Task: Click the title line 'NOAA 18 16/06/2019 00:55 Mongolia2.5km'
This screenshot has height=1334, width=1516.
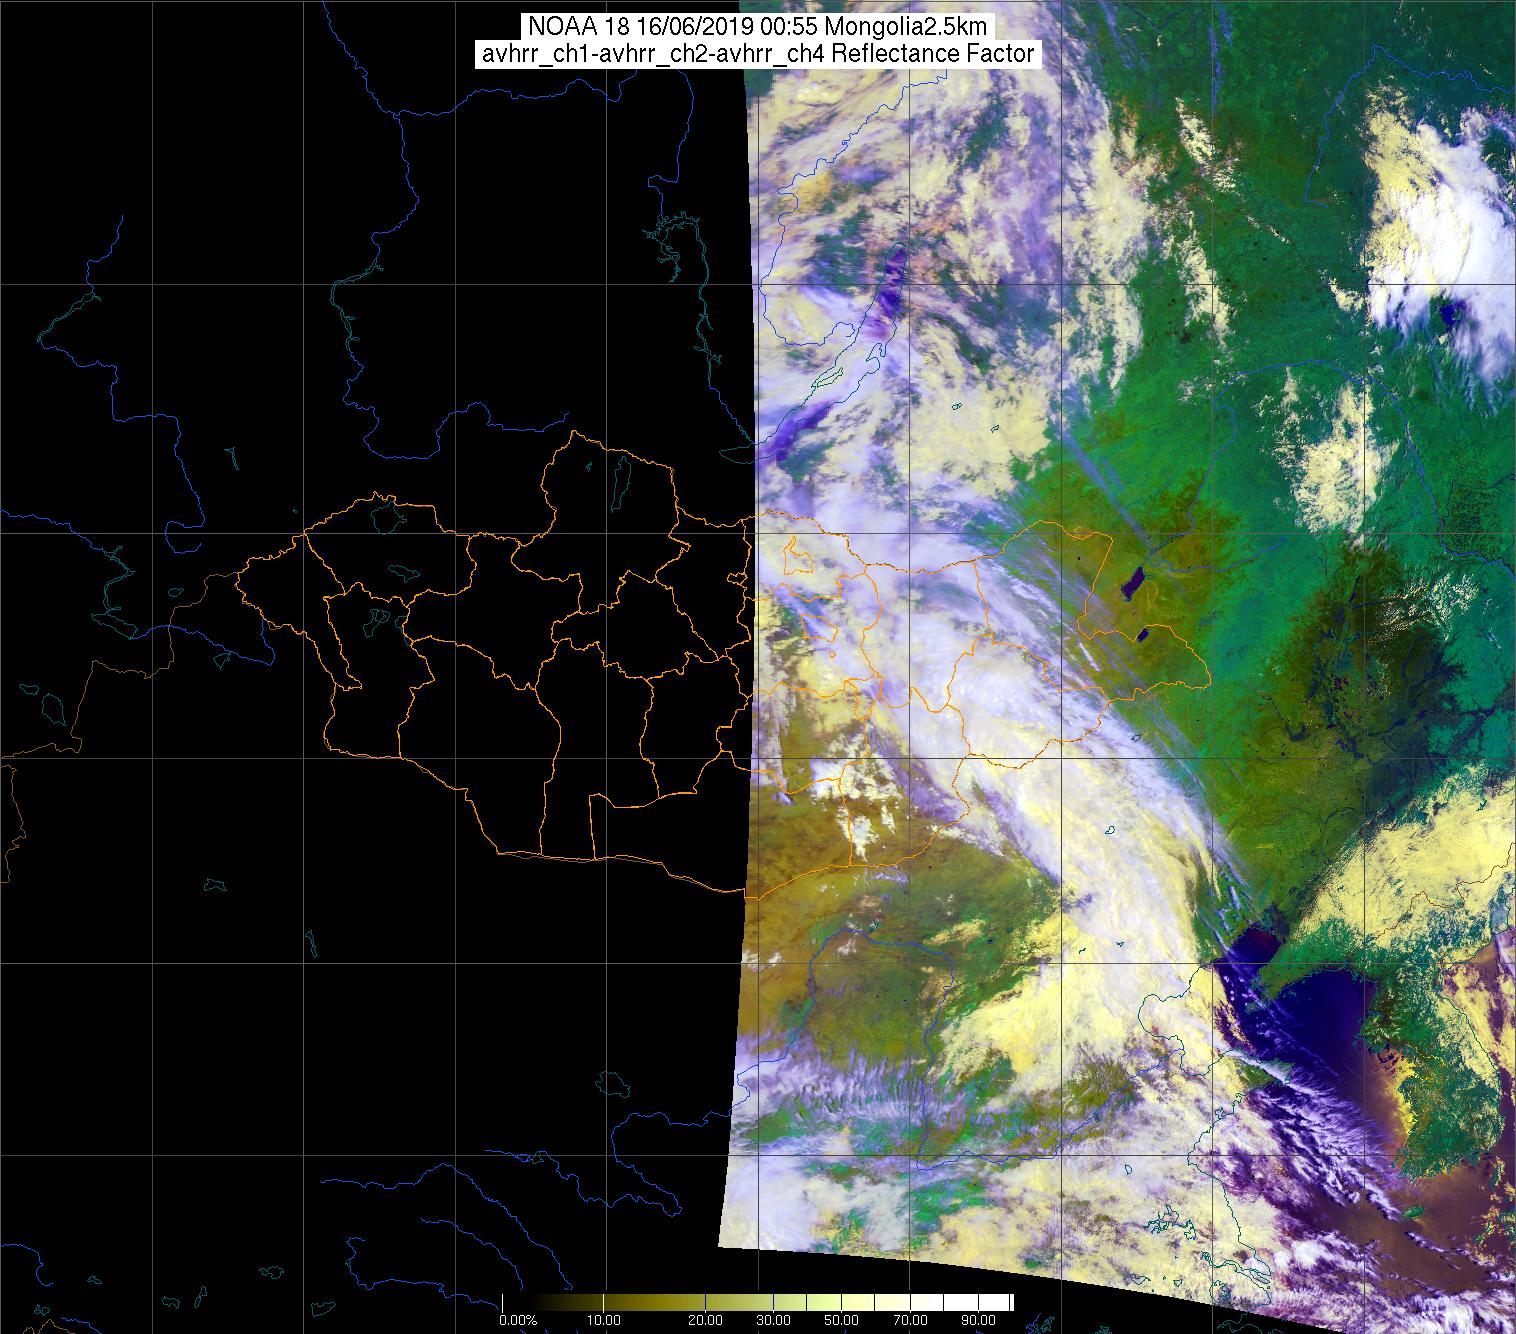Action: coord(758,27)
